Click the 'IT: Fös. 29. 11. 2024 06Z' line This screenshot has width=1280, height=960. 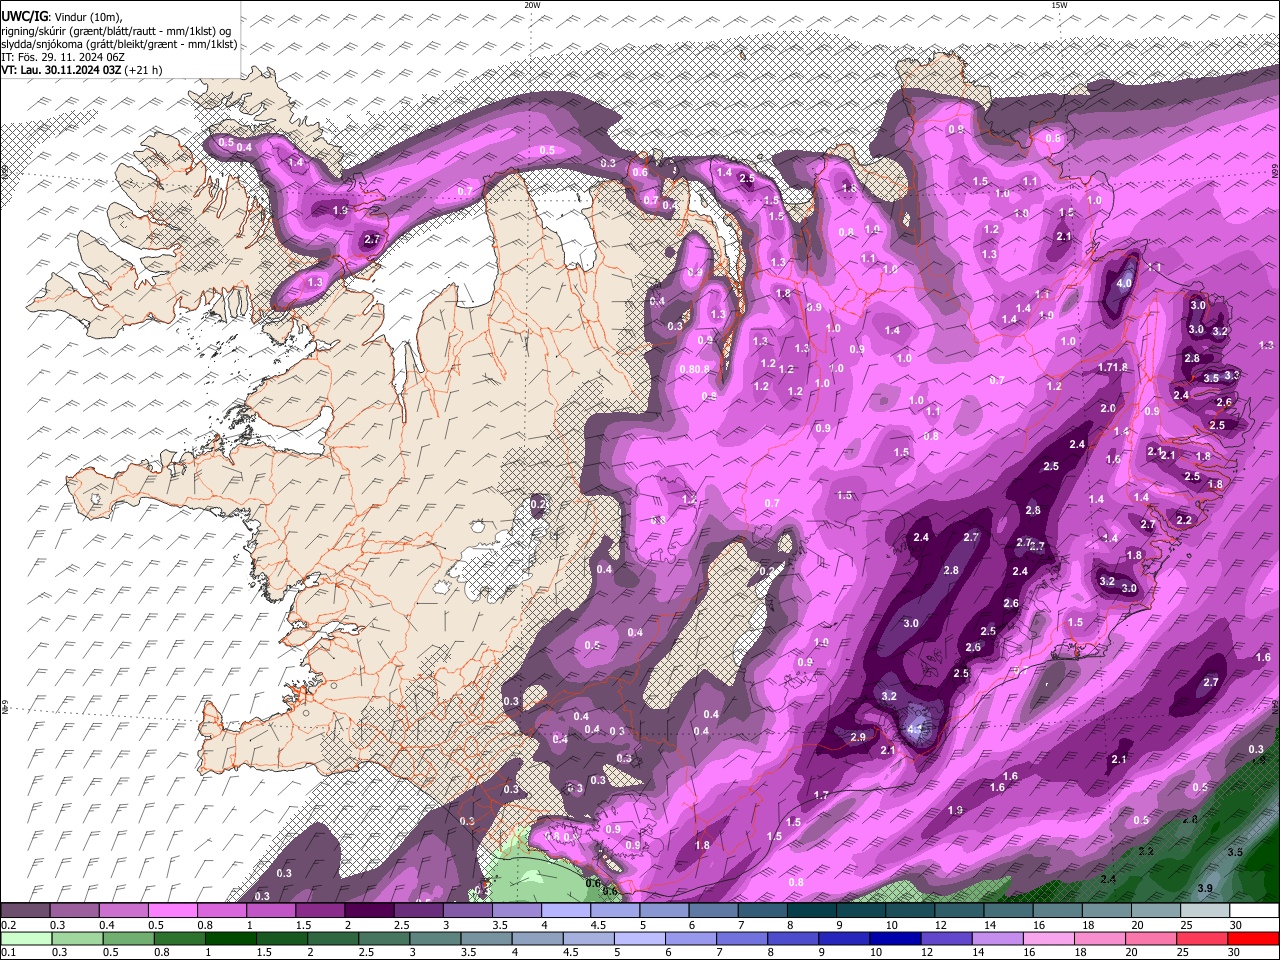pos(63,57)
